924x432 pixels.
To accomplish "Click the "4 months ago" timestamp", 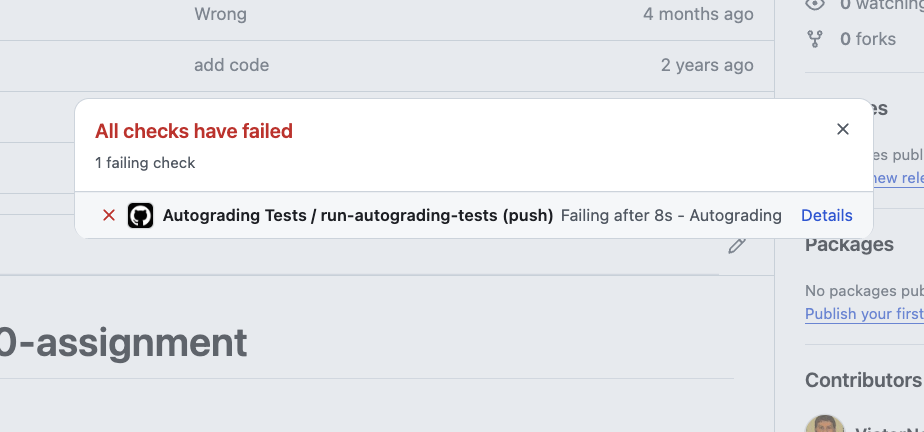I will point(698,14).
